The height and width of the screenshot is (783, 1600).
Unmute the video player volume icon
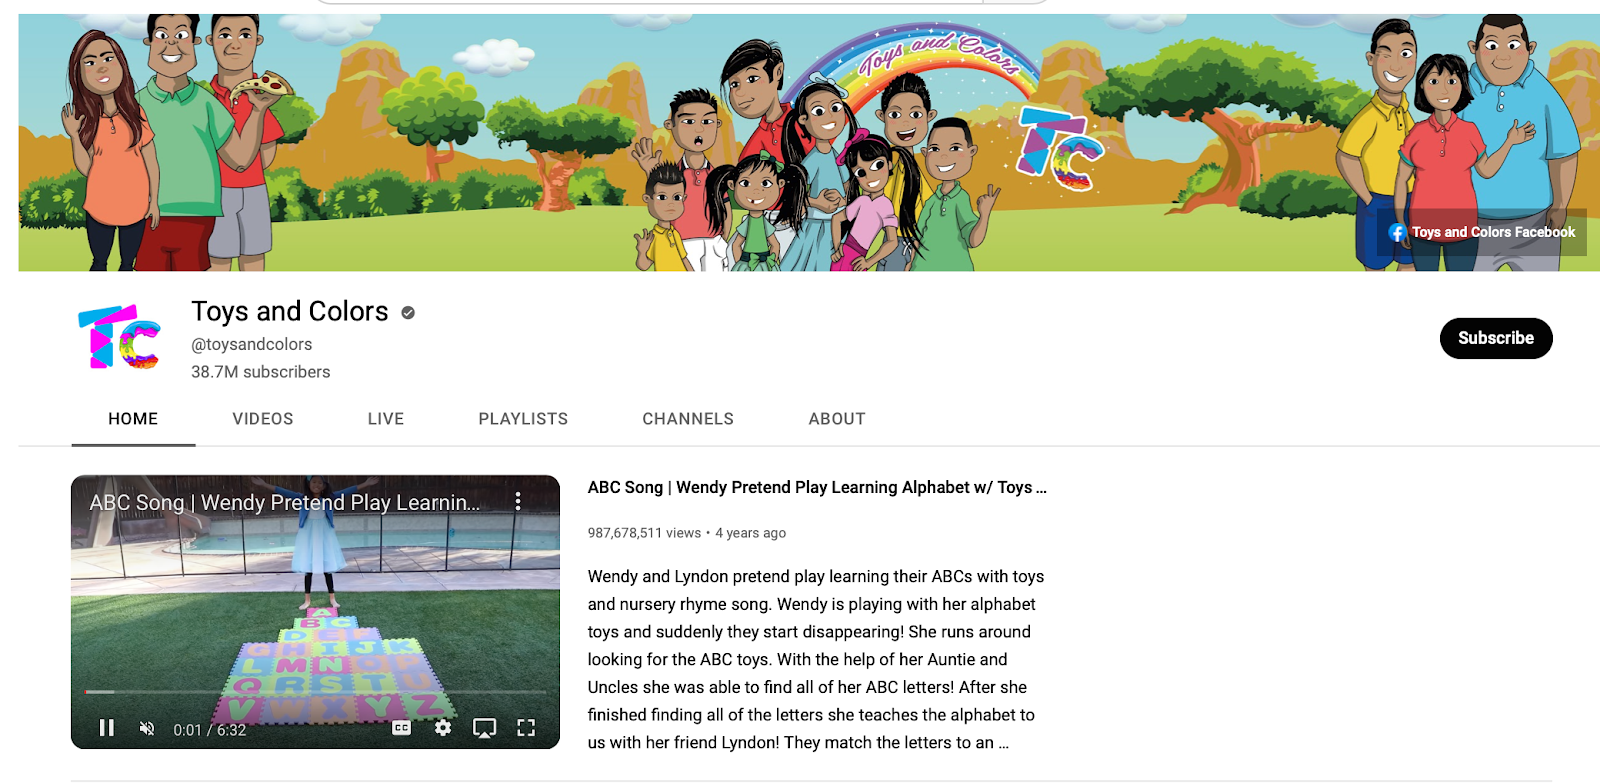point(147,728)
